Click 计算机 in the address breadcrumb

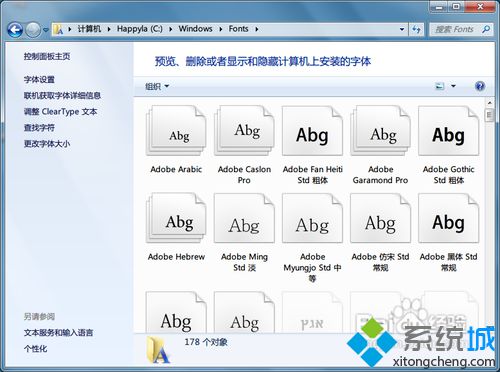[89, 29]
